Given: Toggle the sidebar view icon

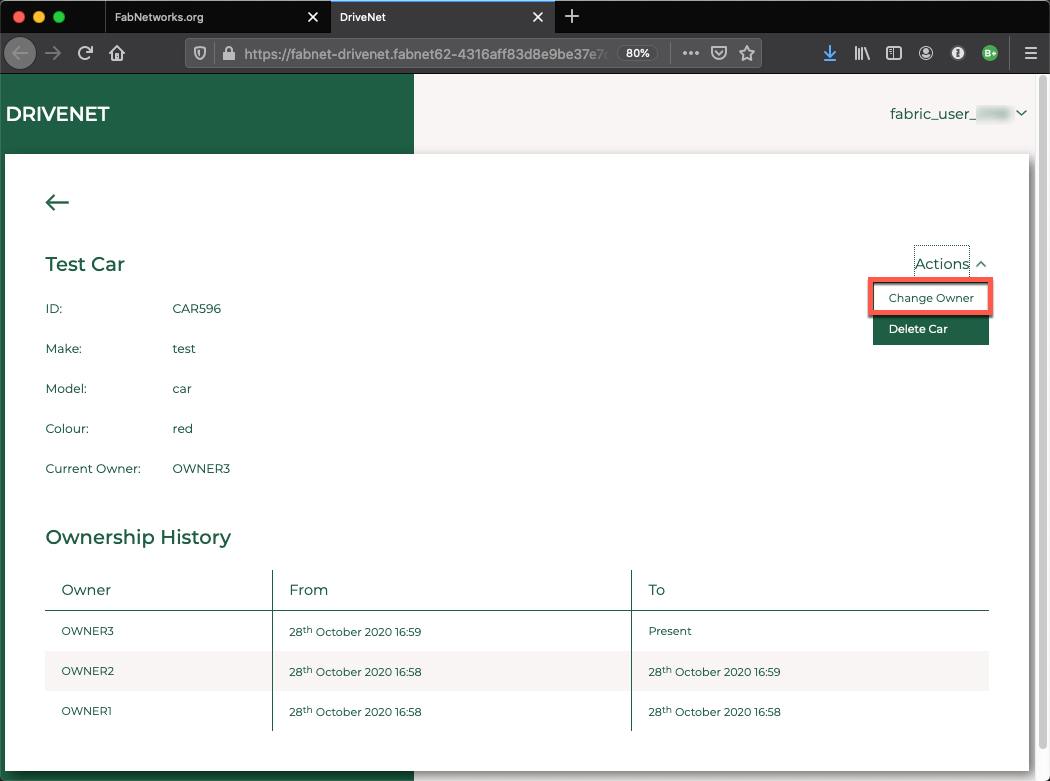Looking at the screenshot, I should tap(893, 54).
